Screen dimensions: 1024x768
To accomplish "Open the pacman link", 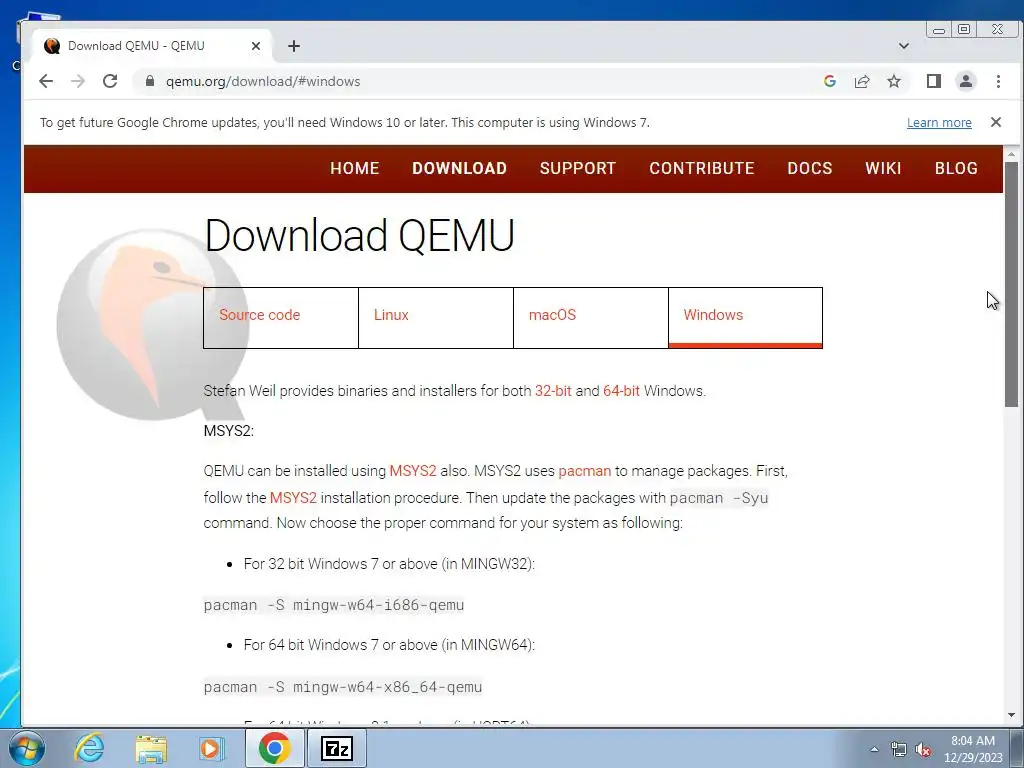I will pos(584,471).
